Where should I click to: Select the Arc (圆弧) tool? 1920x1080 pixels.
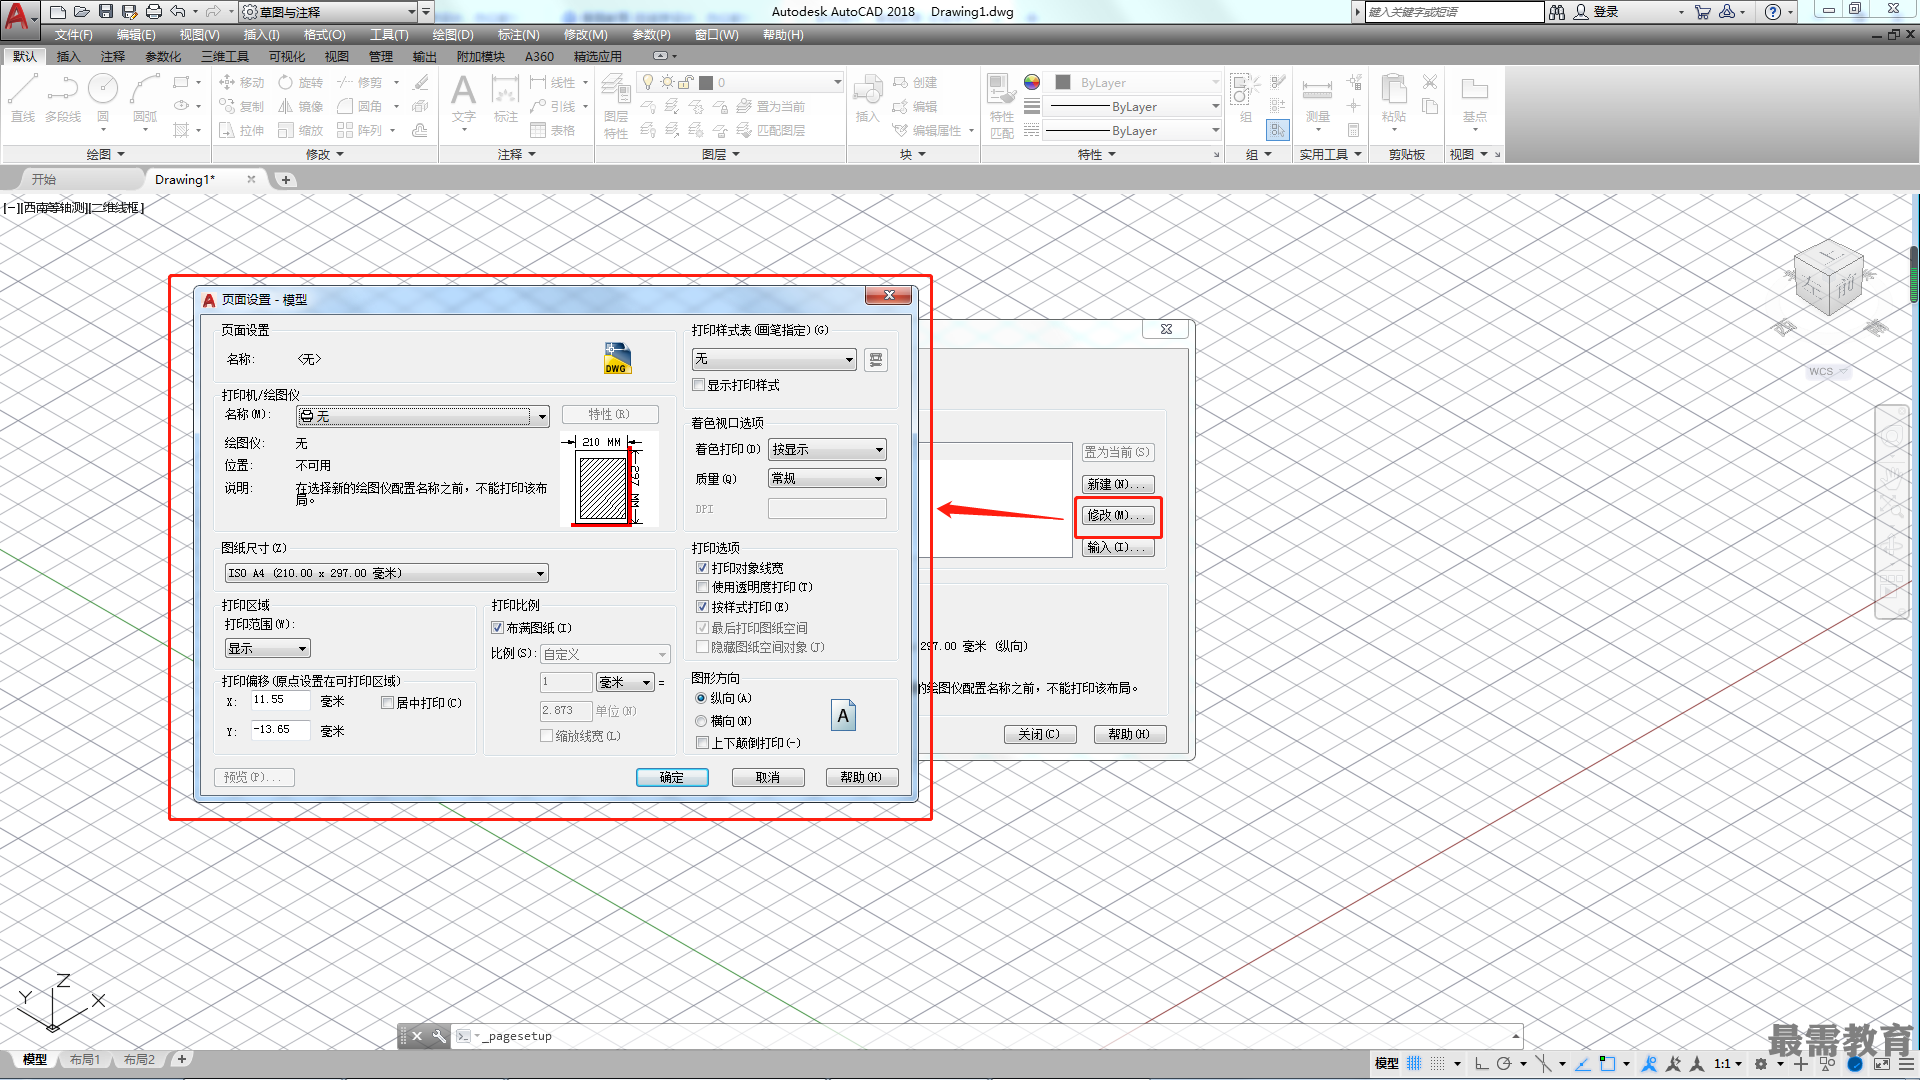tap(145, 98)
